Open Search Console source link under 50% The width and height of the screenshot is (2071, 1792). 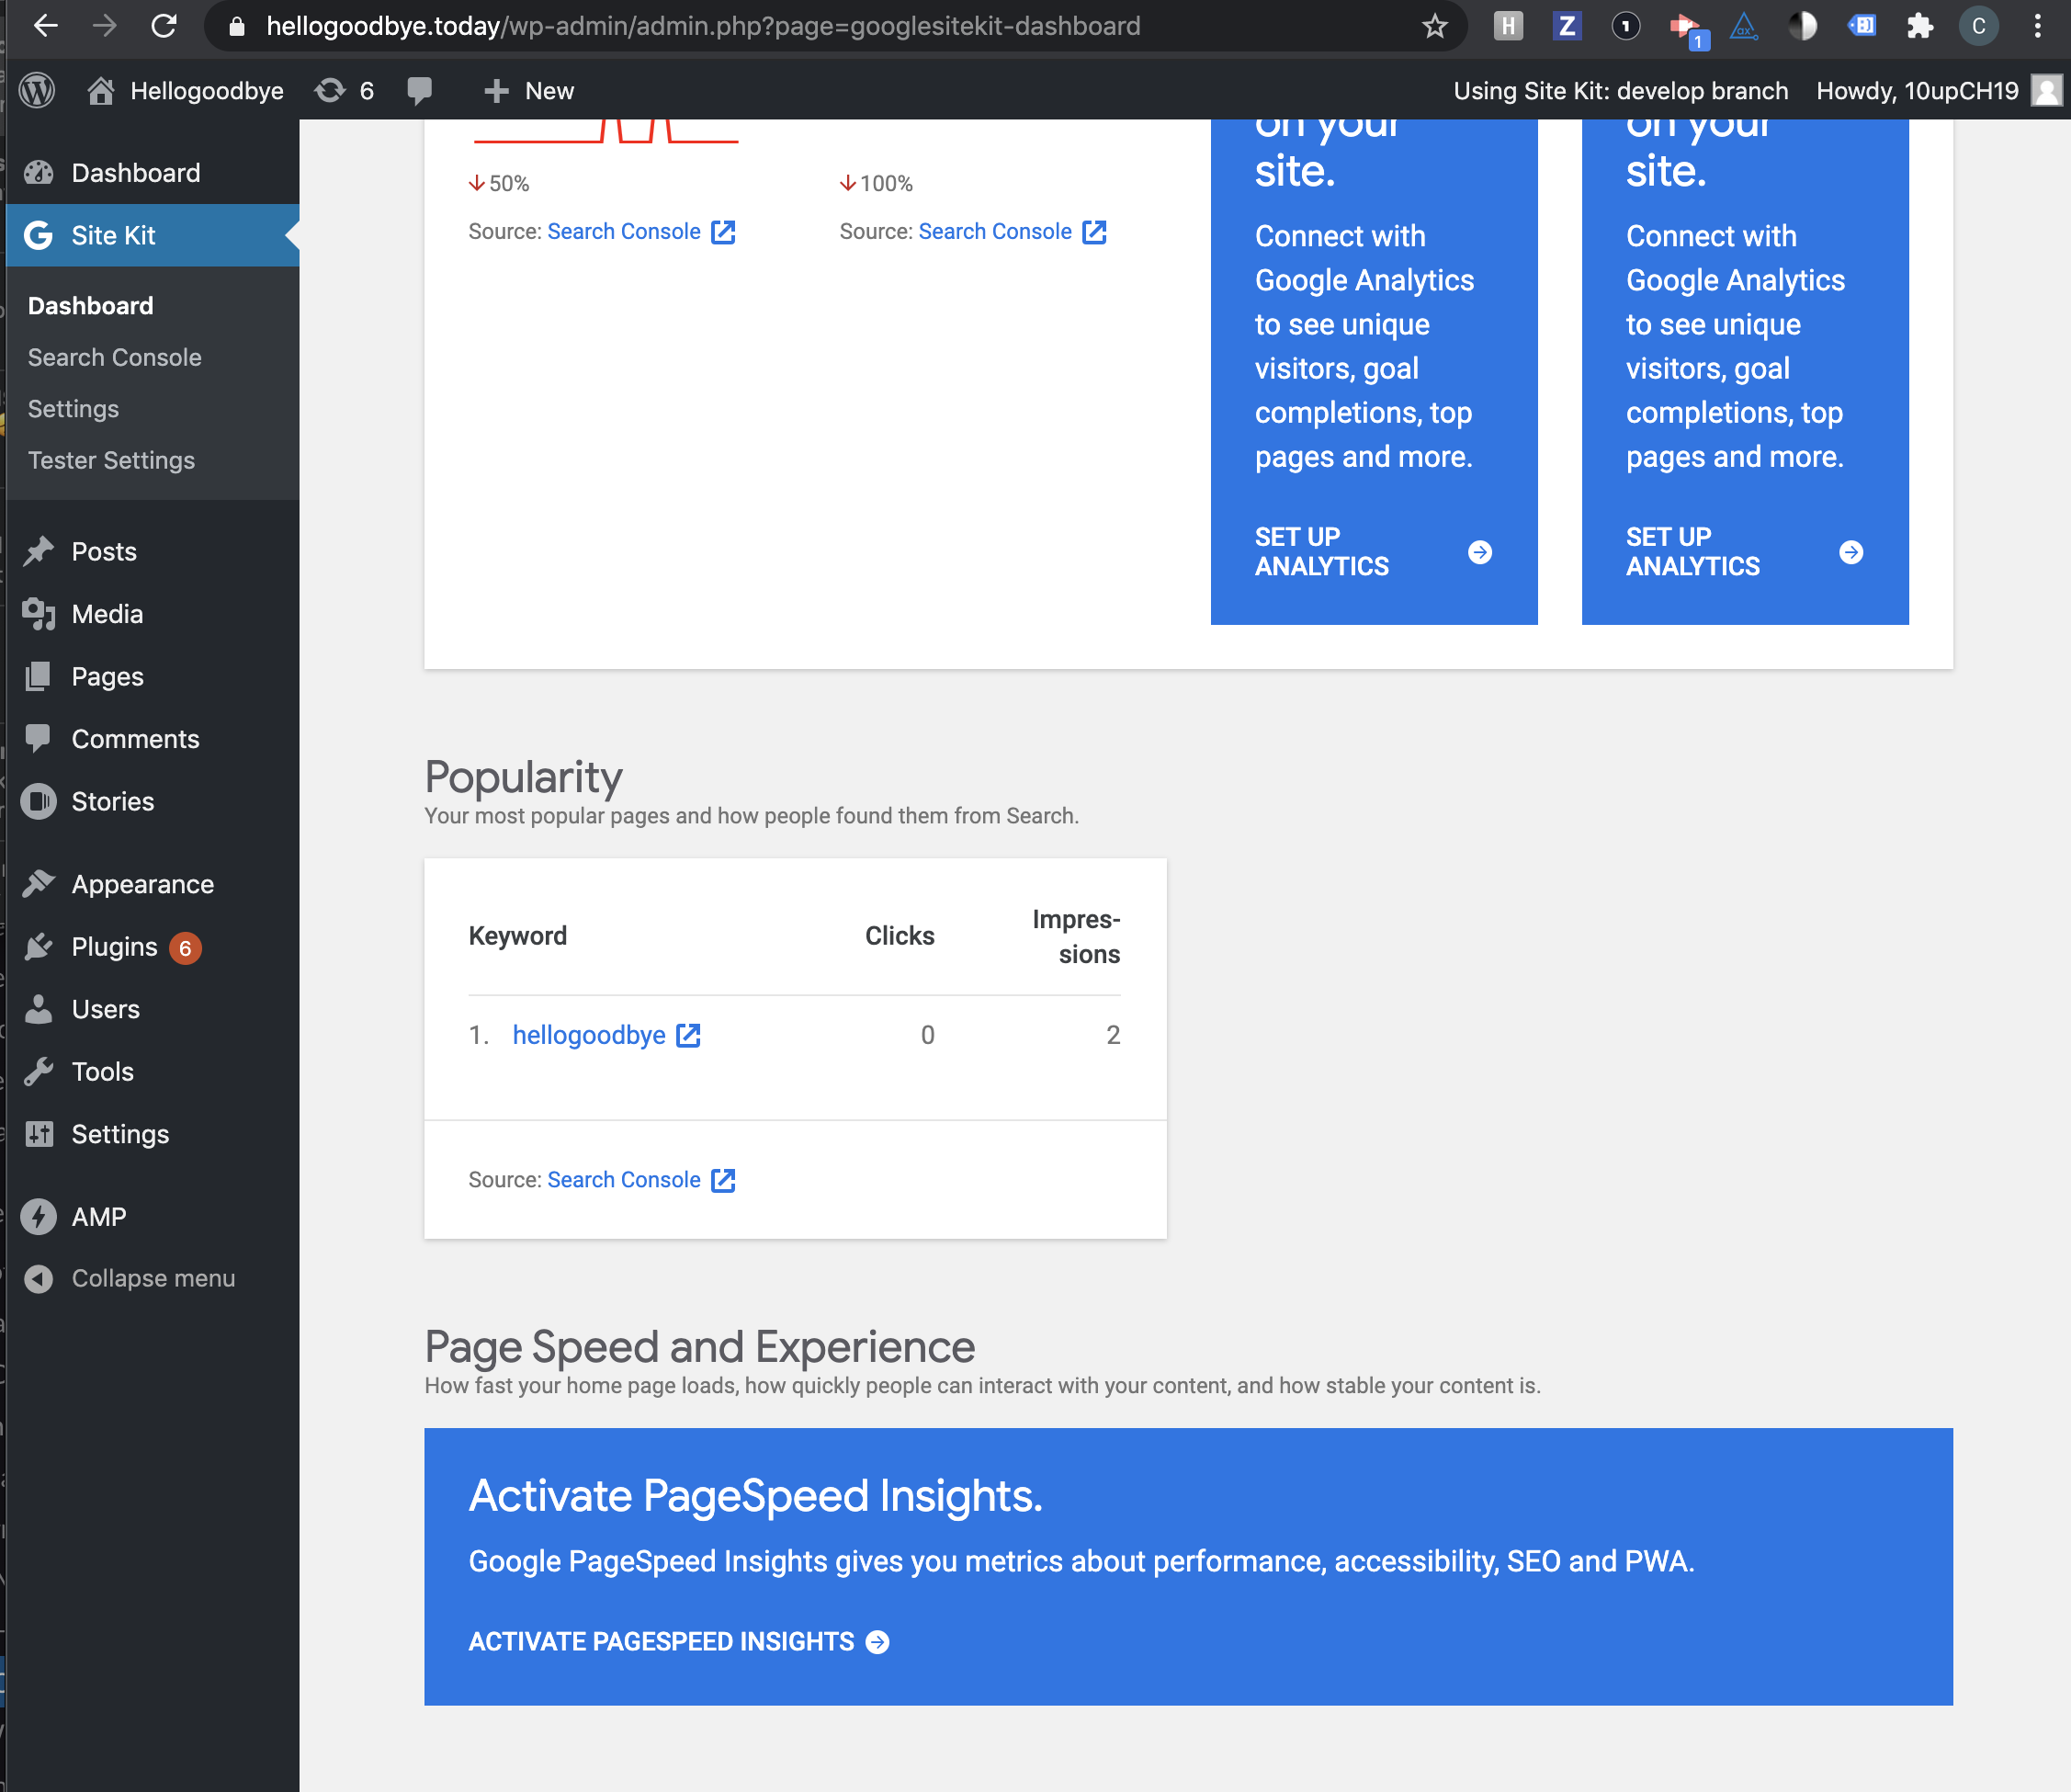[x=641, y=232]
